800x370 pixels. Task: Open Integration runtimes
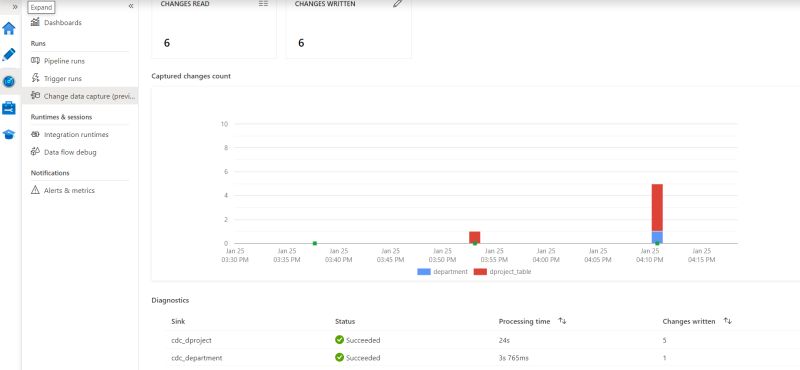click(x=76, y=134)
